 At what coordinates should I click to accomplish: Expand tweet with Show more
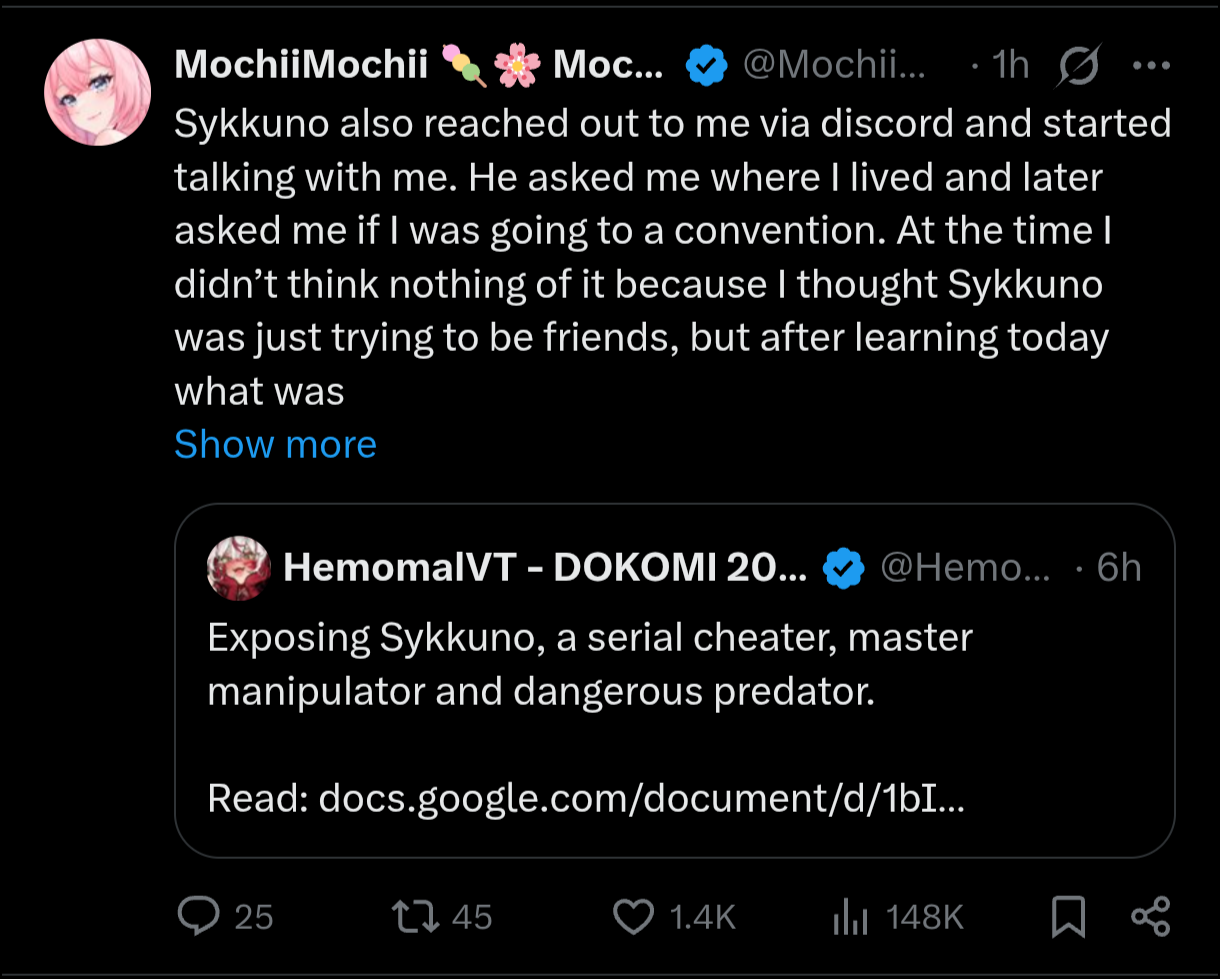click(x=275, y=444)
